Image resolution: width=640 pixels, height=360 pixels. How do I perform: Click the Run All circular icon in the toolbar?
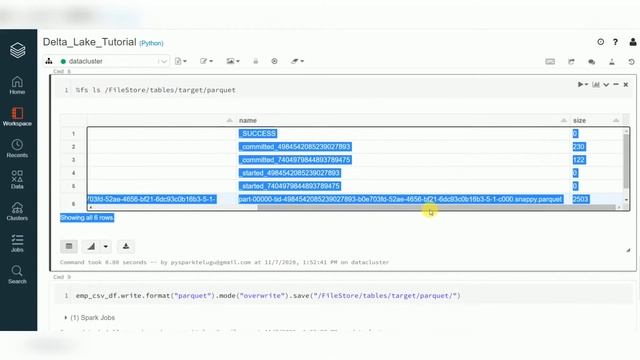pyautogui.click(x=274, y=61)
